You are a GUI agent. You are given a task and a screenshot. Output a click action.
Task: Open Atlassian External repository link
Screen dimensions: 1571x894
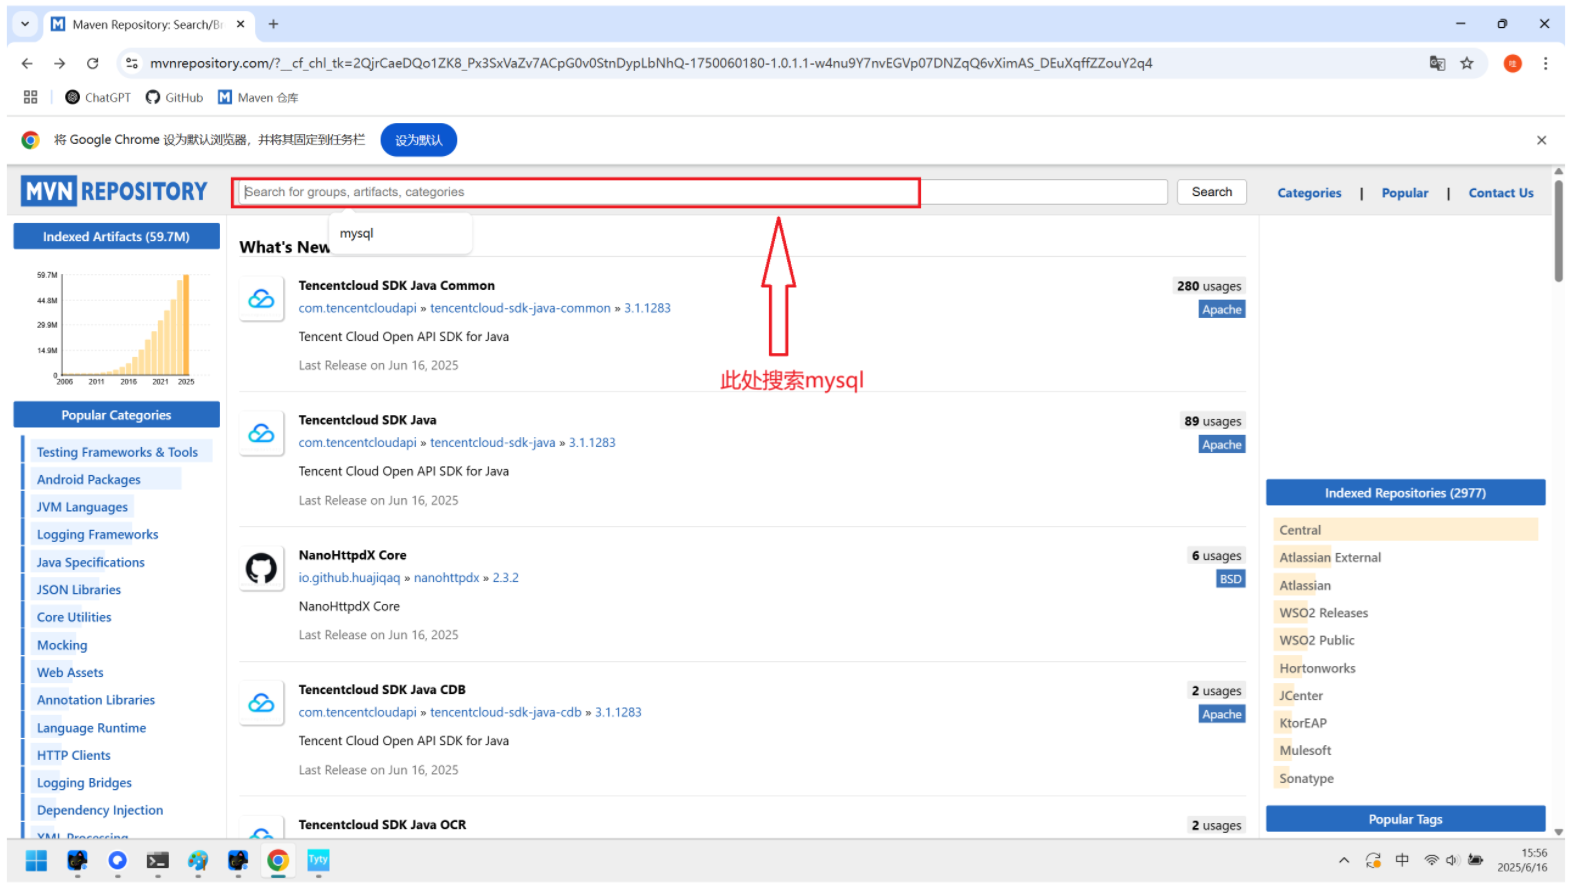point(1330,558)
